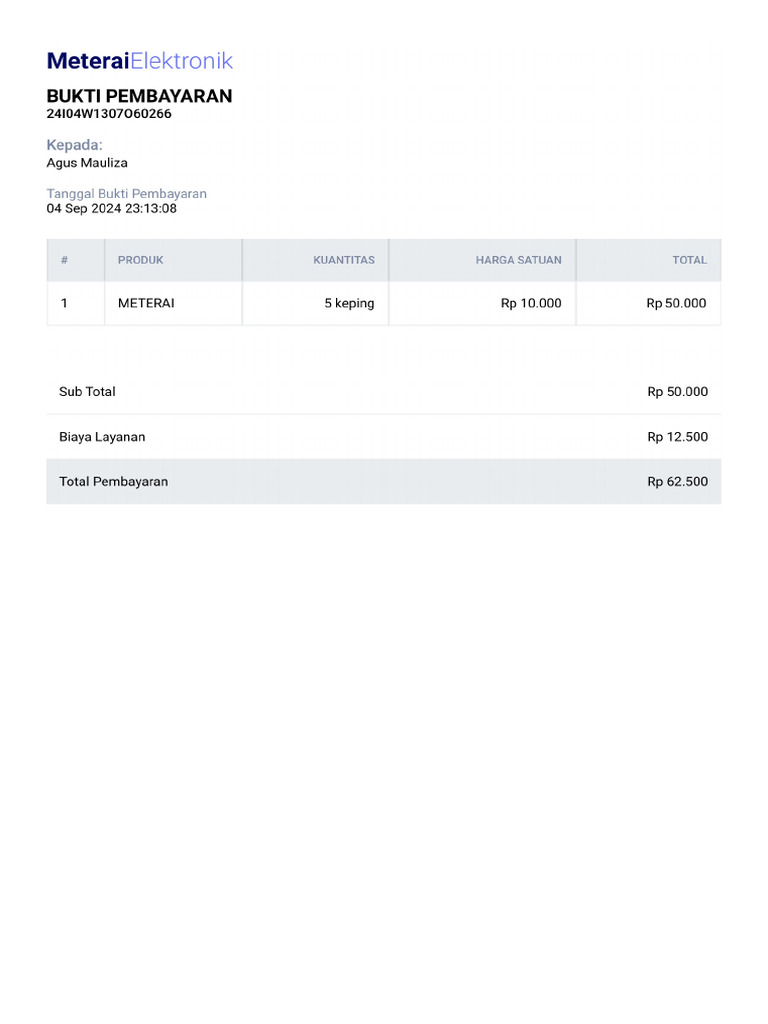Click the Total Pembayaran Rp 62.500 amount
This screenshot has width=768, height=1024.
point(678,482)
